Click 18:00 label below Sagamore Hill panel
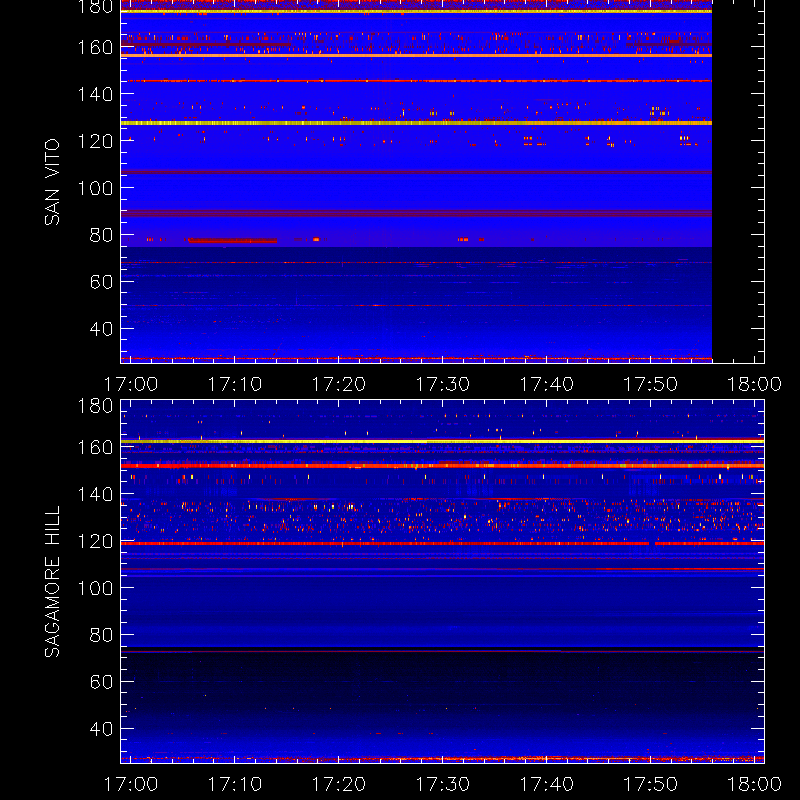This screenshot has height=800, width=800. 754,784
